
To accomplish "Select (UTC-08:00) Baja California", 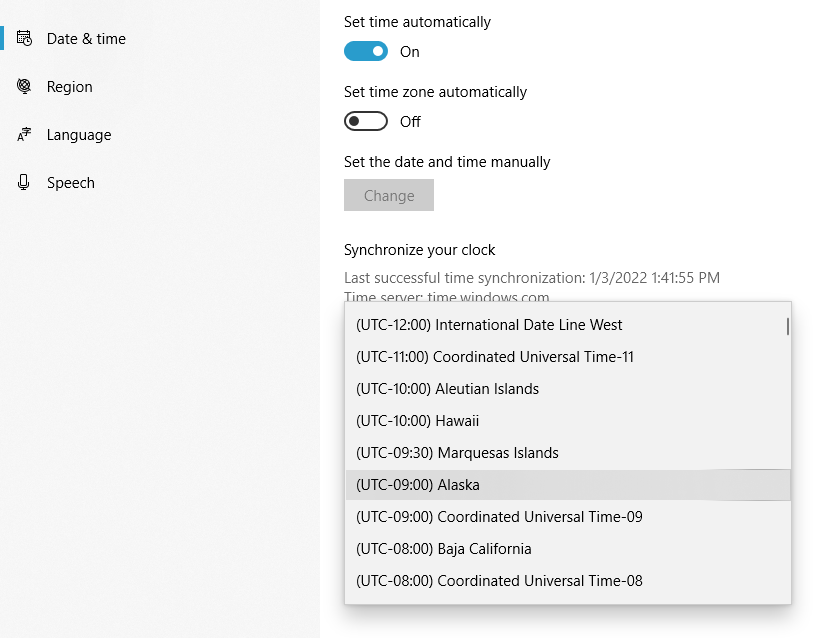I will click(443, 548).
